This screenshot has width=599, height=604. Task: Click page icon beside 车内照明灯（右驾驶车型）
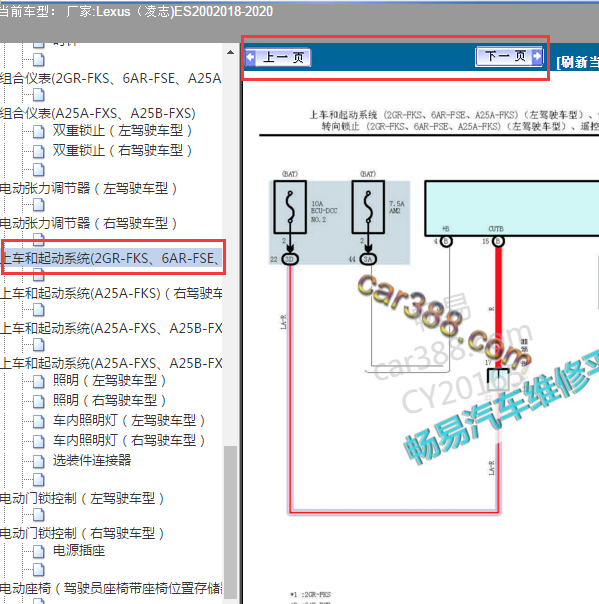coord(39,441)
